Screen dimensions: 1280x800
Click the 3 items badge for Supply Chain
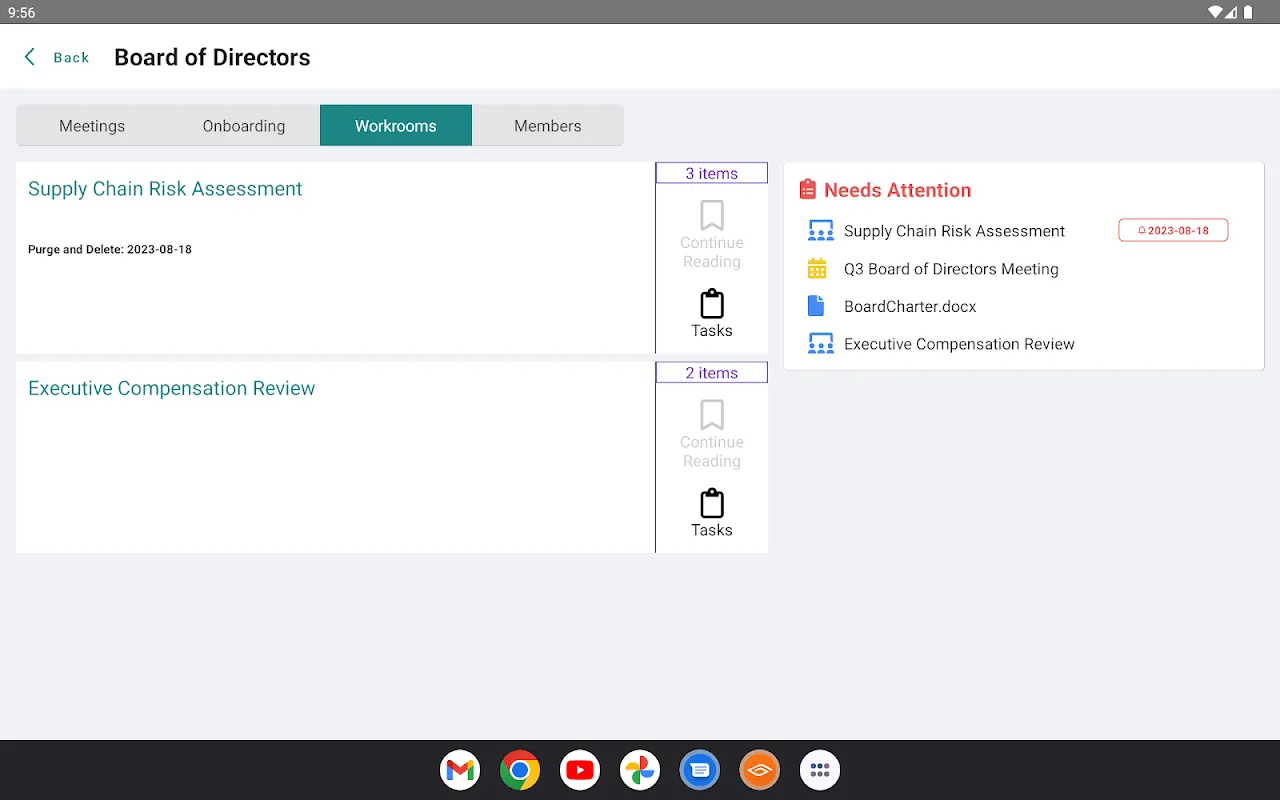click(712, 173)
